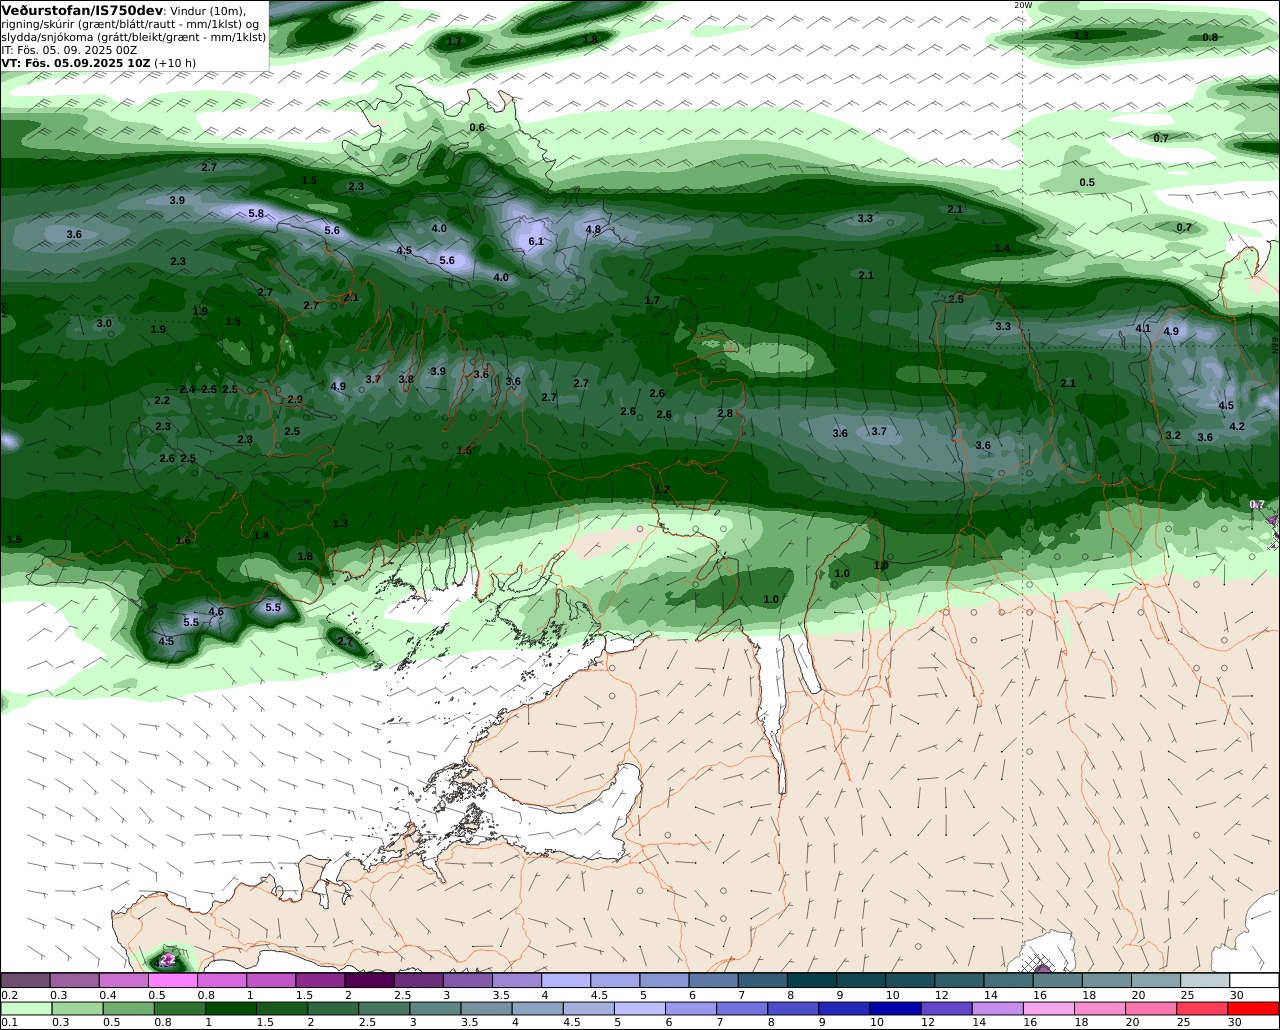Select the 1.6 precipitation value

183,540
